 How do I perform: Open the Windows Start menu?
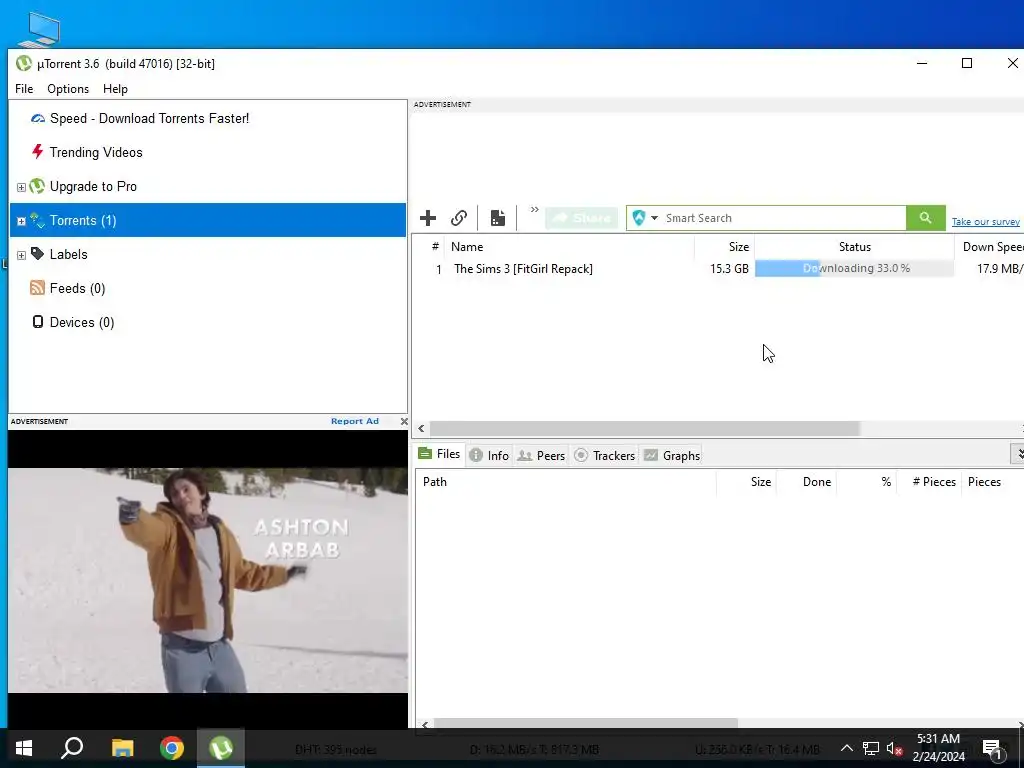[24, 748]
